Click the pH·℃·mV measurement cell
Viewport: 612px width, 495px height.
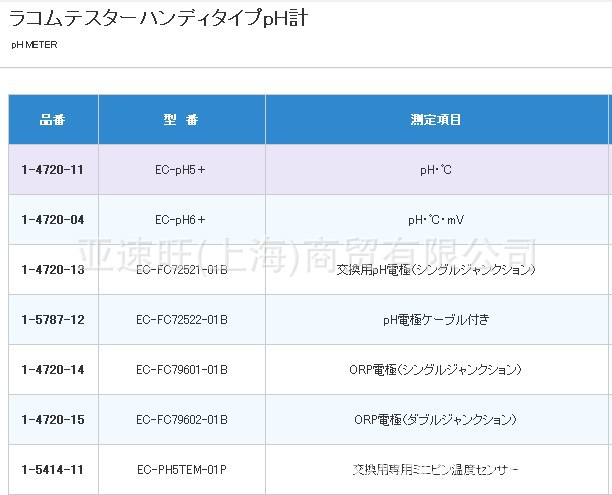coord(436,220)
